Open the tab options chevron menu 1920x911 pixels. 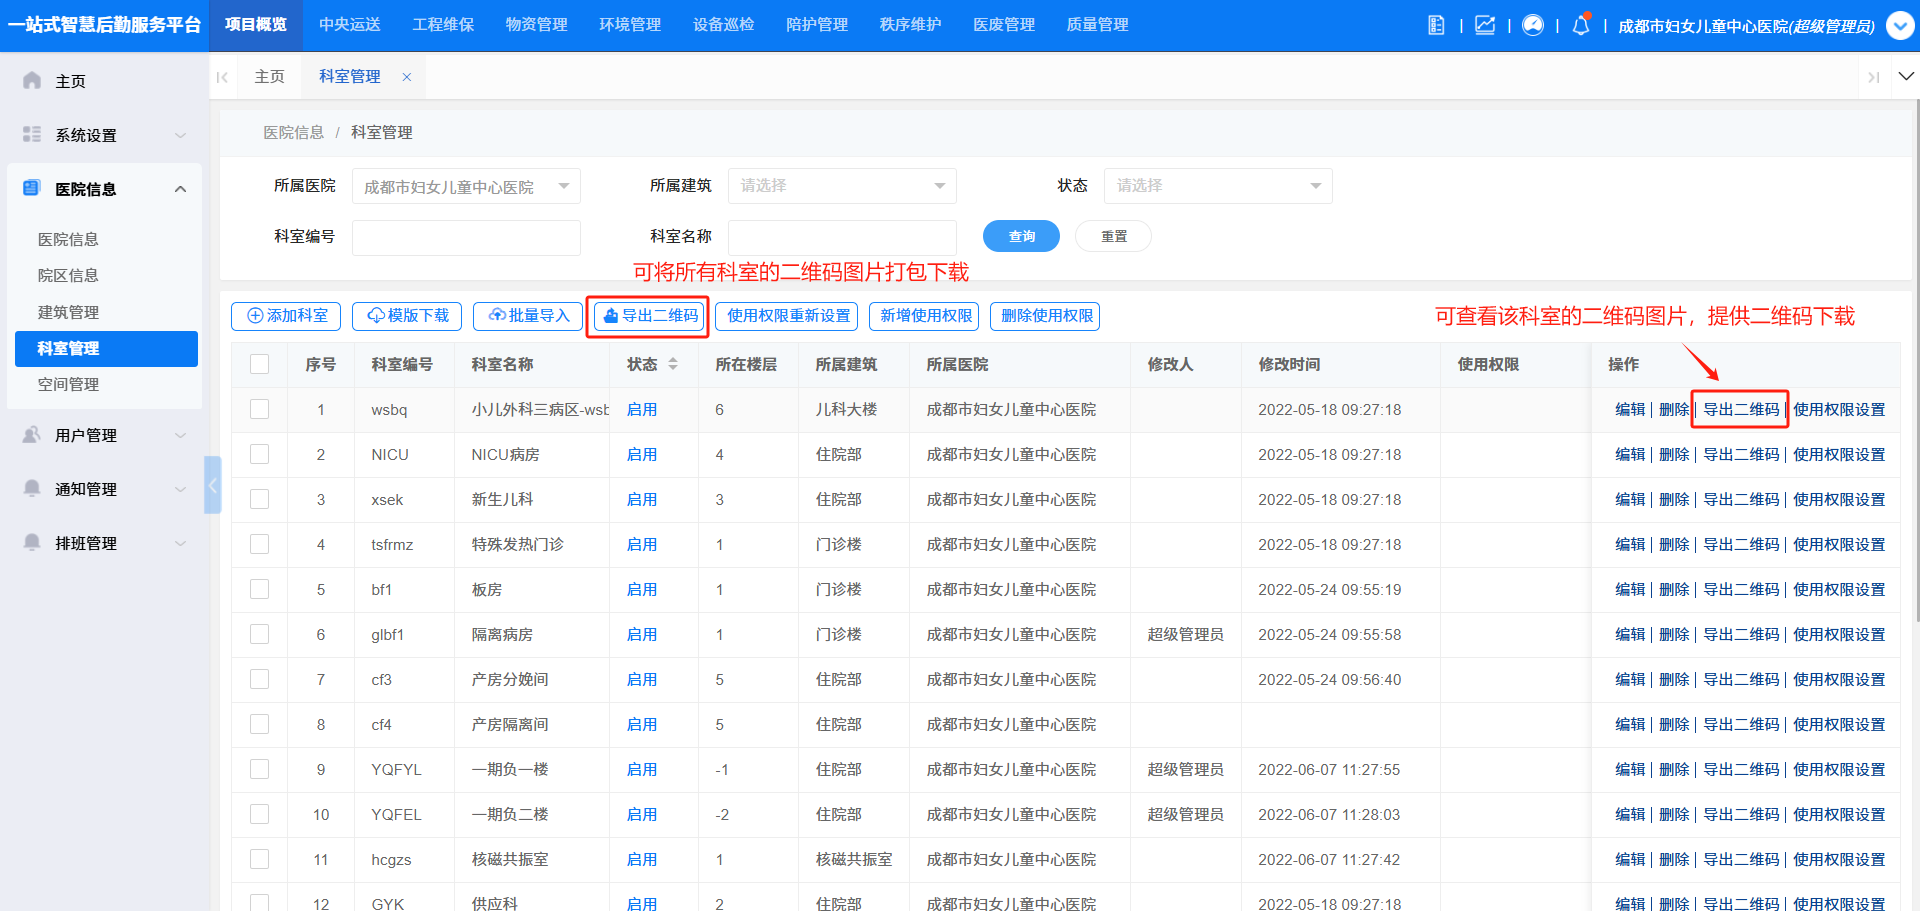tap(1906, 76)
